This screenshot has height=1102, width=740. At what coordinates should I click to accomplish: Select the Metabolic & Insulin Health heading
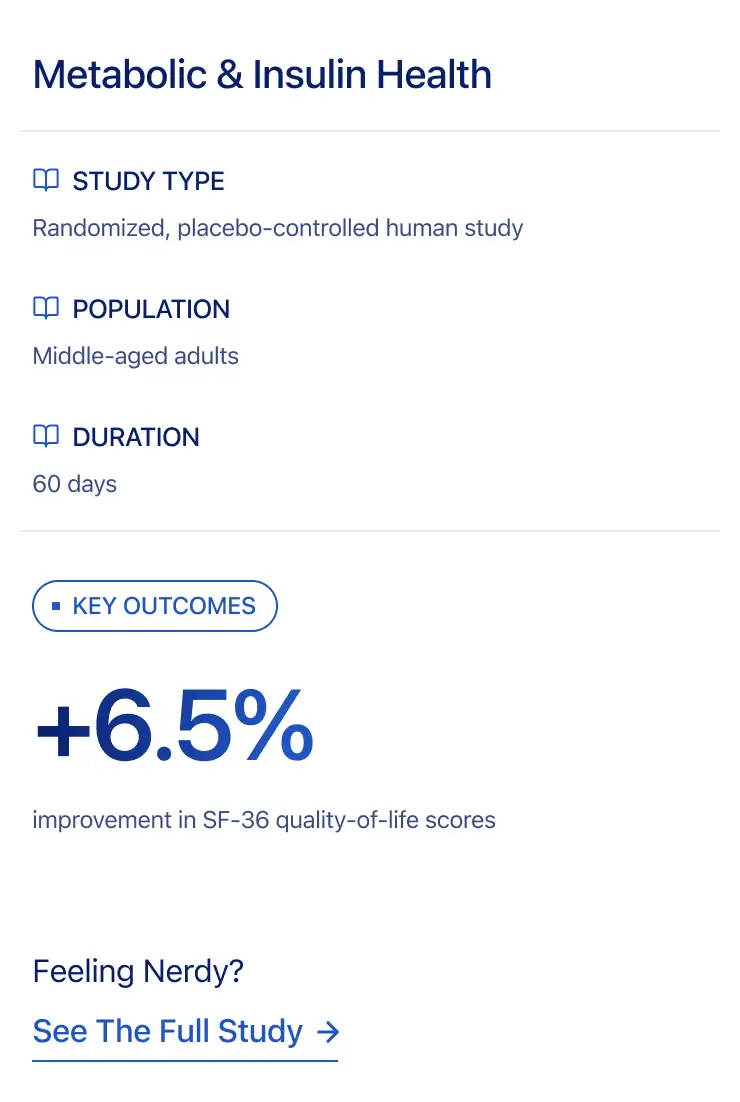coord(262,75)
